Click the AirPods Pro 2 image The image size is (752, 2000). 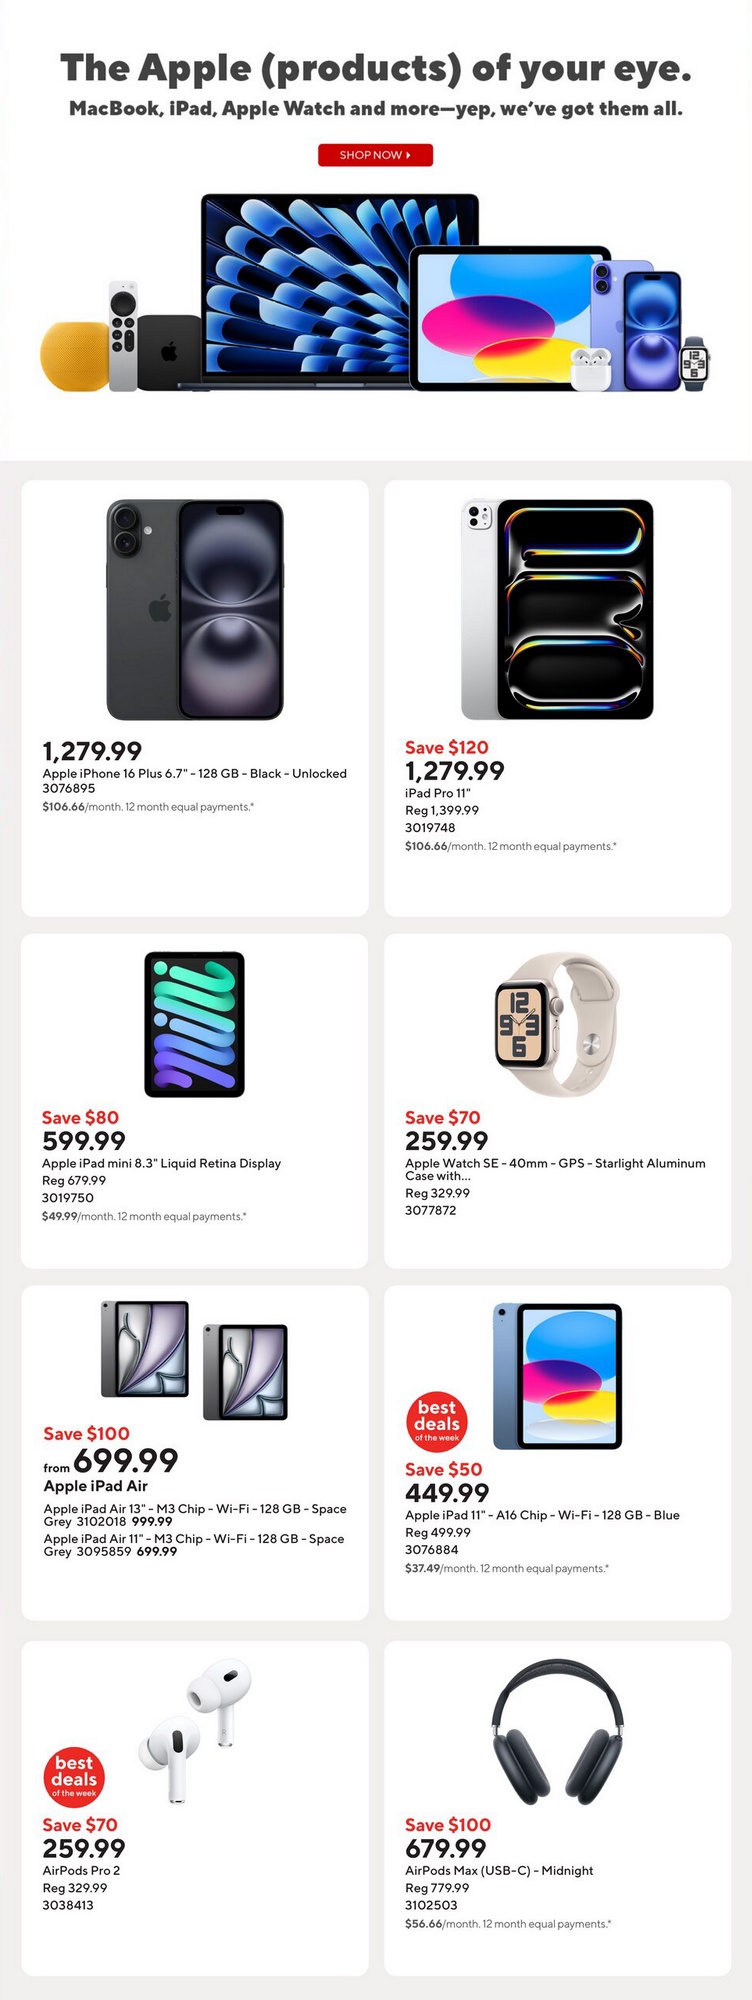pos(196,1732)
